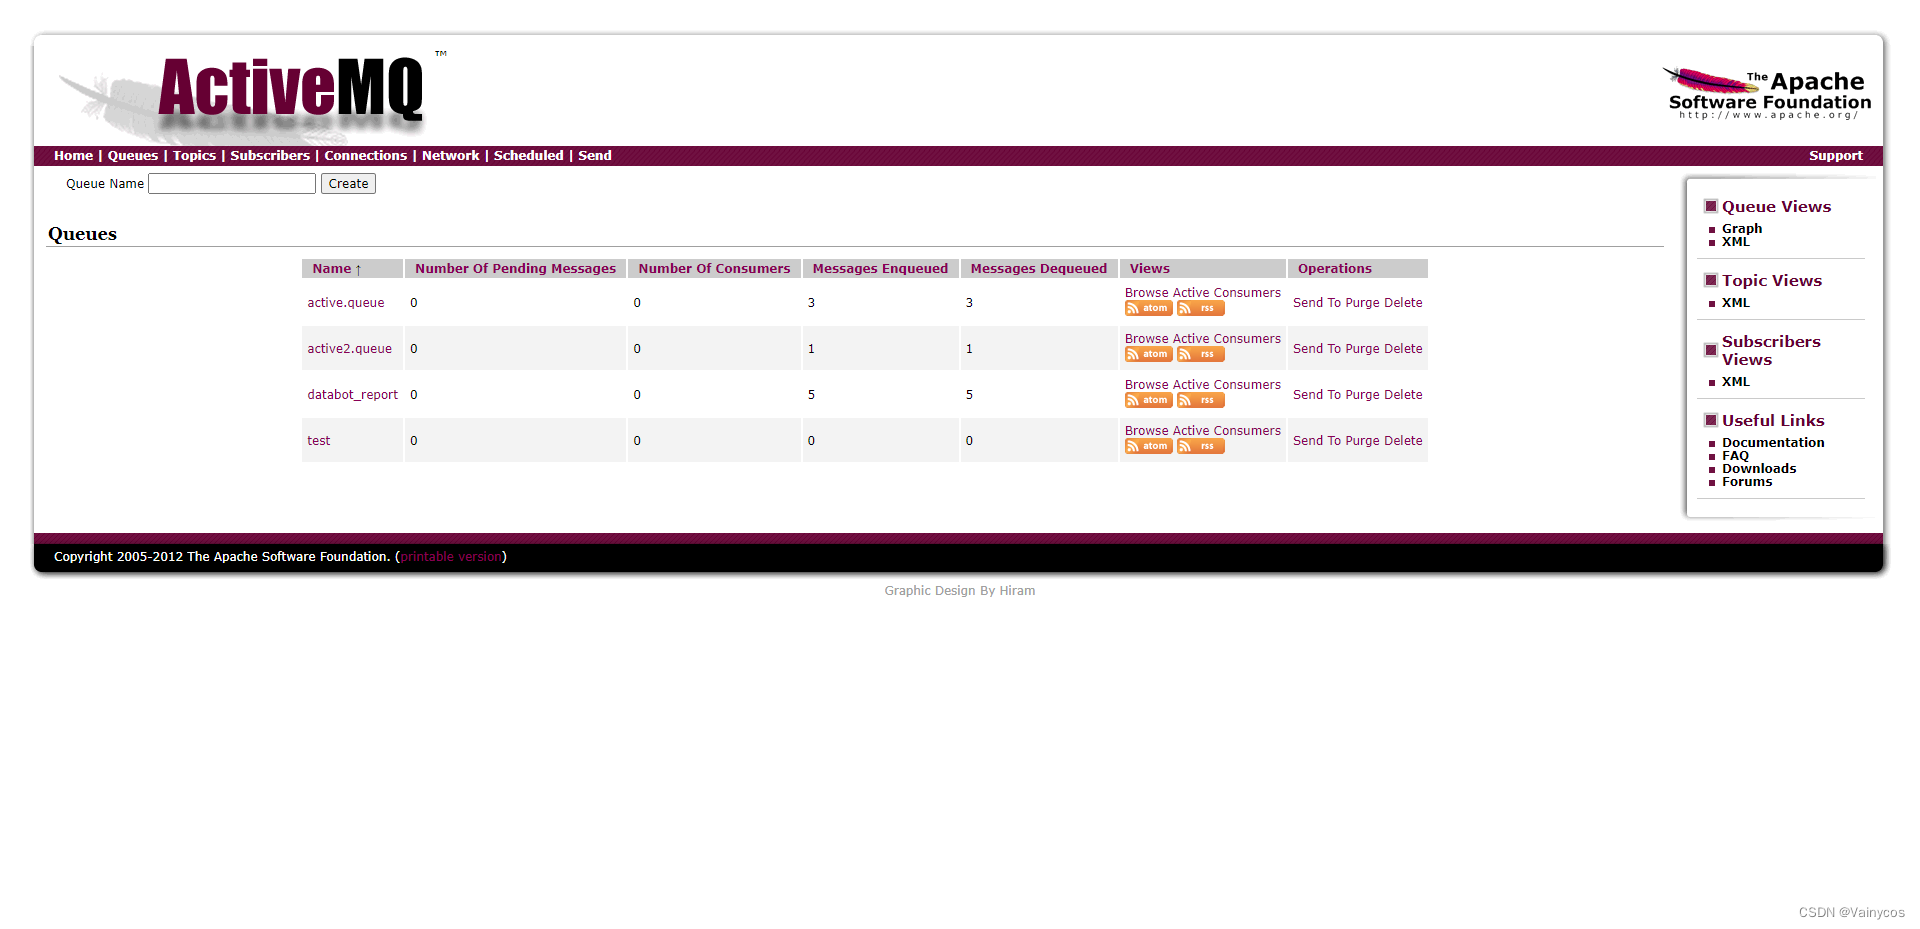Browse the active2.queue messages

point(1146,339)
